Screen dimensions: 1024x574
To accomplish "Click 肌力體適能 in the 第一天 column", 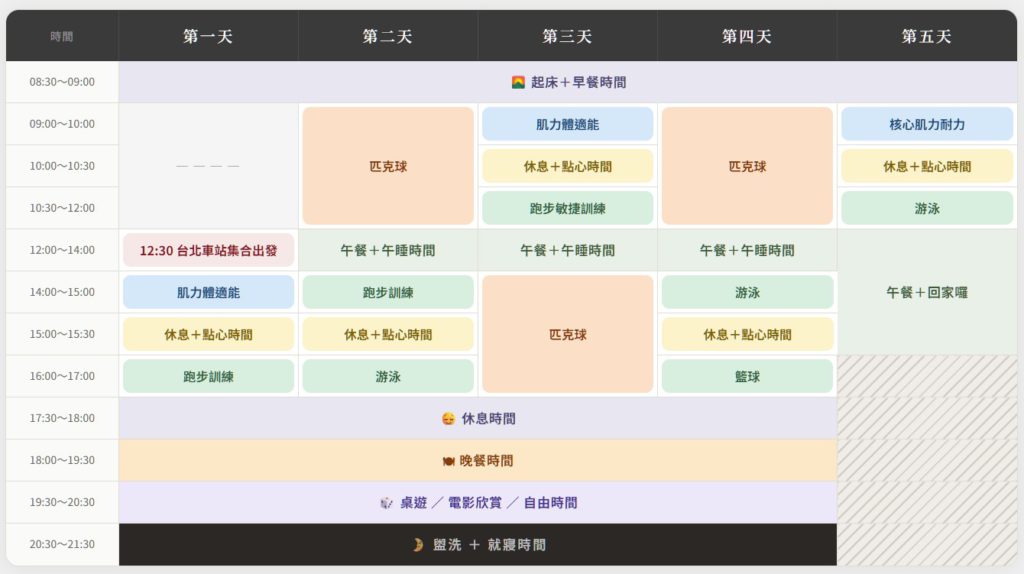I will [208, 292].
